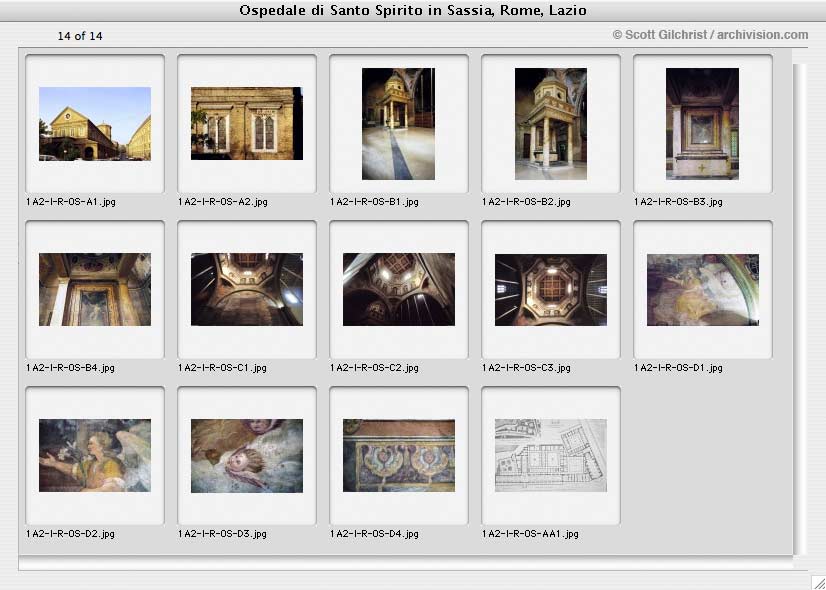Click the file name 1A2-I-R-OS-A1.jpg
The width and height of the screenshot is (826, 590).
[x=71, y=202]
